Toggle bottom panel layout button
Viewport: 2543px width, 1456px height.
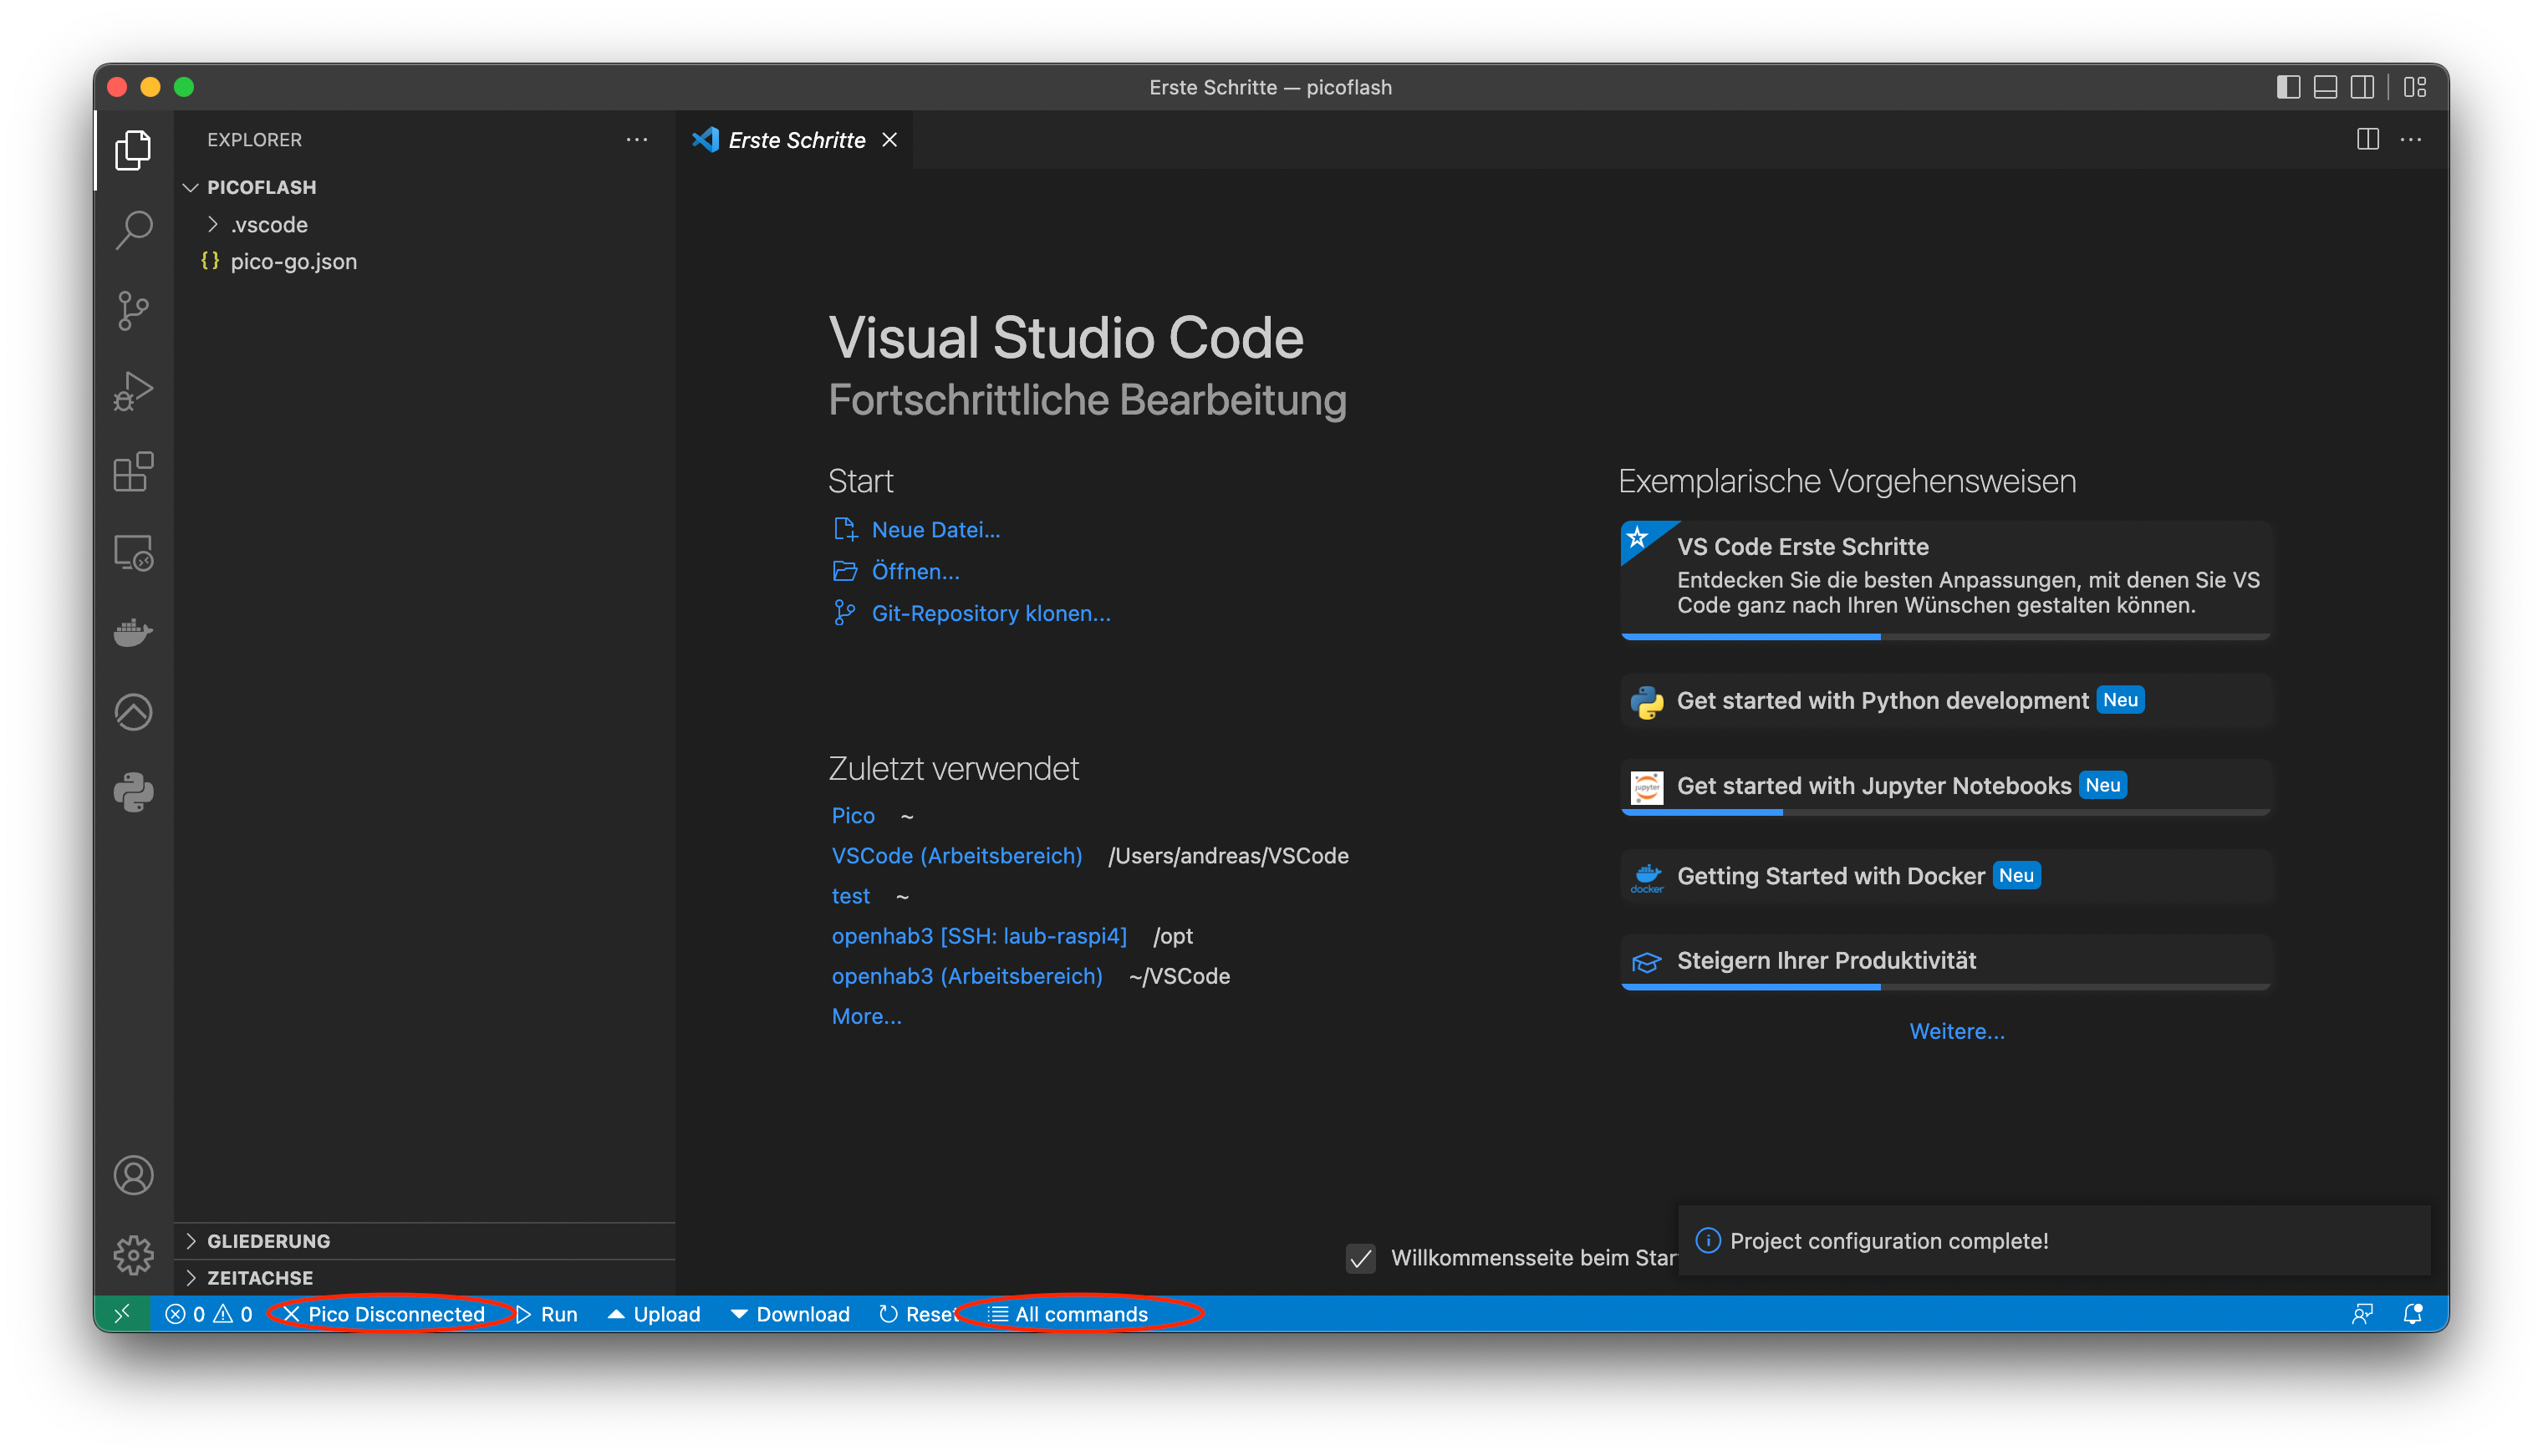(2325, 87)
